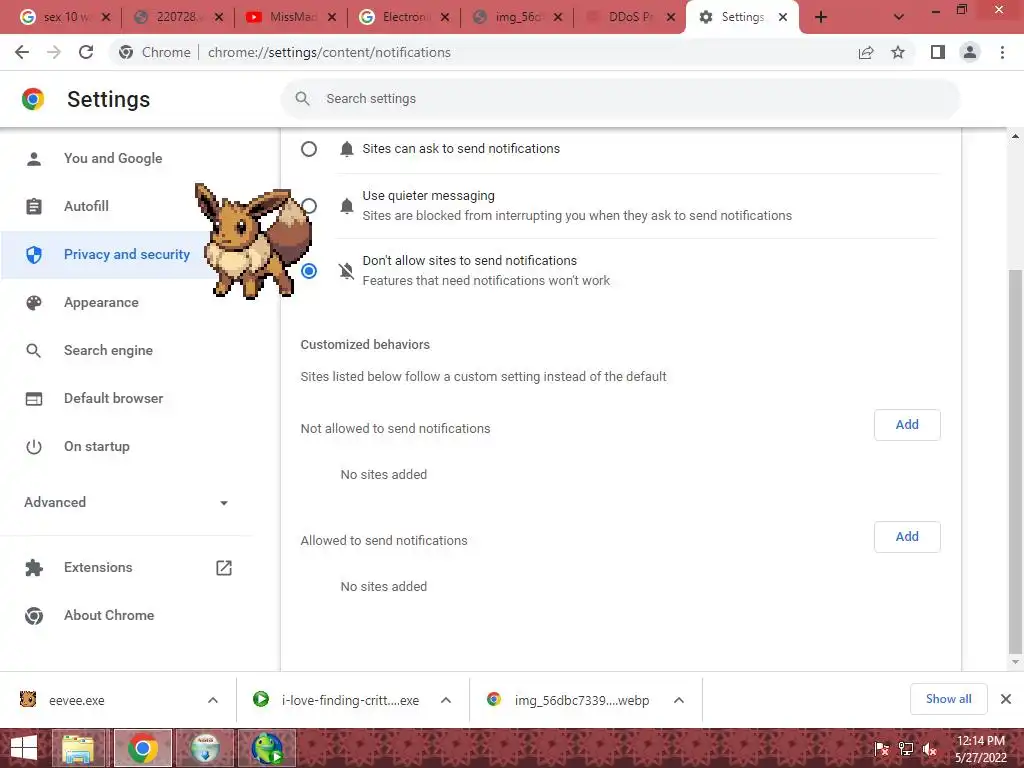Bookmark this page with star icon
The width and height of the screenshot is (1024, 768).
tap(898, 52)
